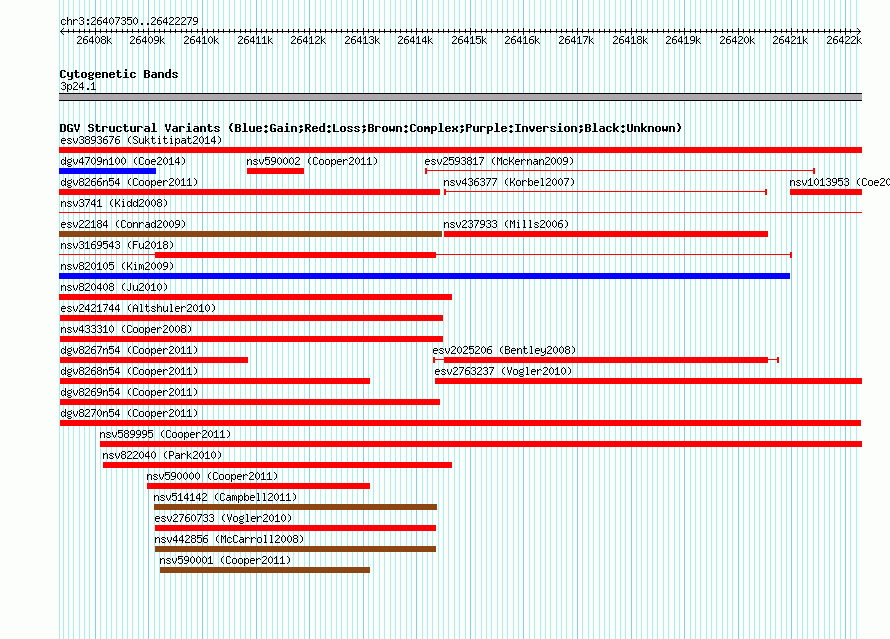The width and height of the screenshot is (890, 639).
Task: Open the nsv590002 (Cooper2011) variant label
Action: tap(312, 161)
